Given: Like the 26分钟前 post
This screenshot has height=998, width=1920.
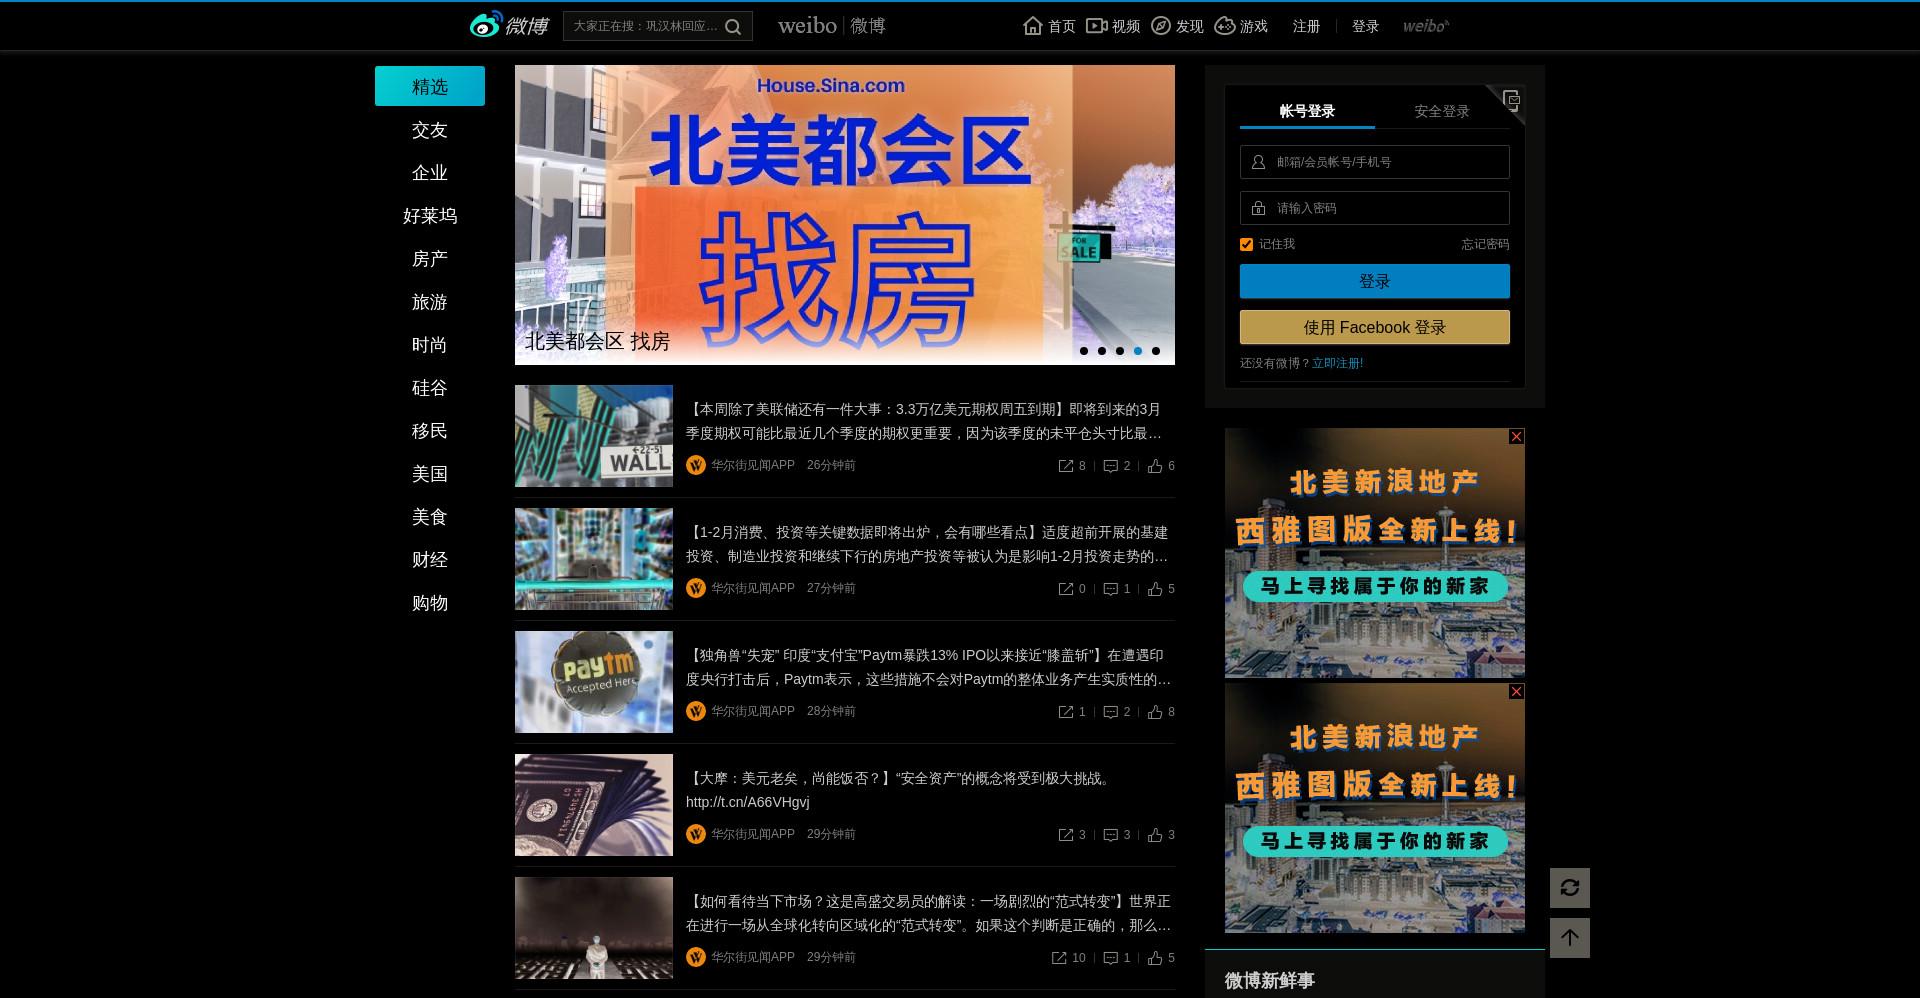Looking at the screenshot, I should click(1155, 466).
